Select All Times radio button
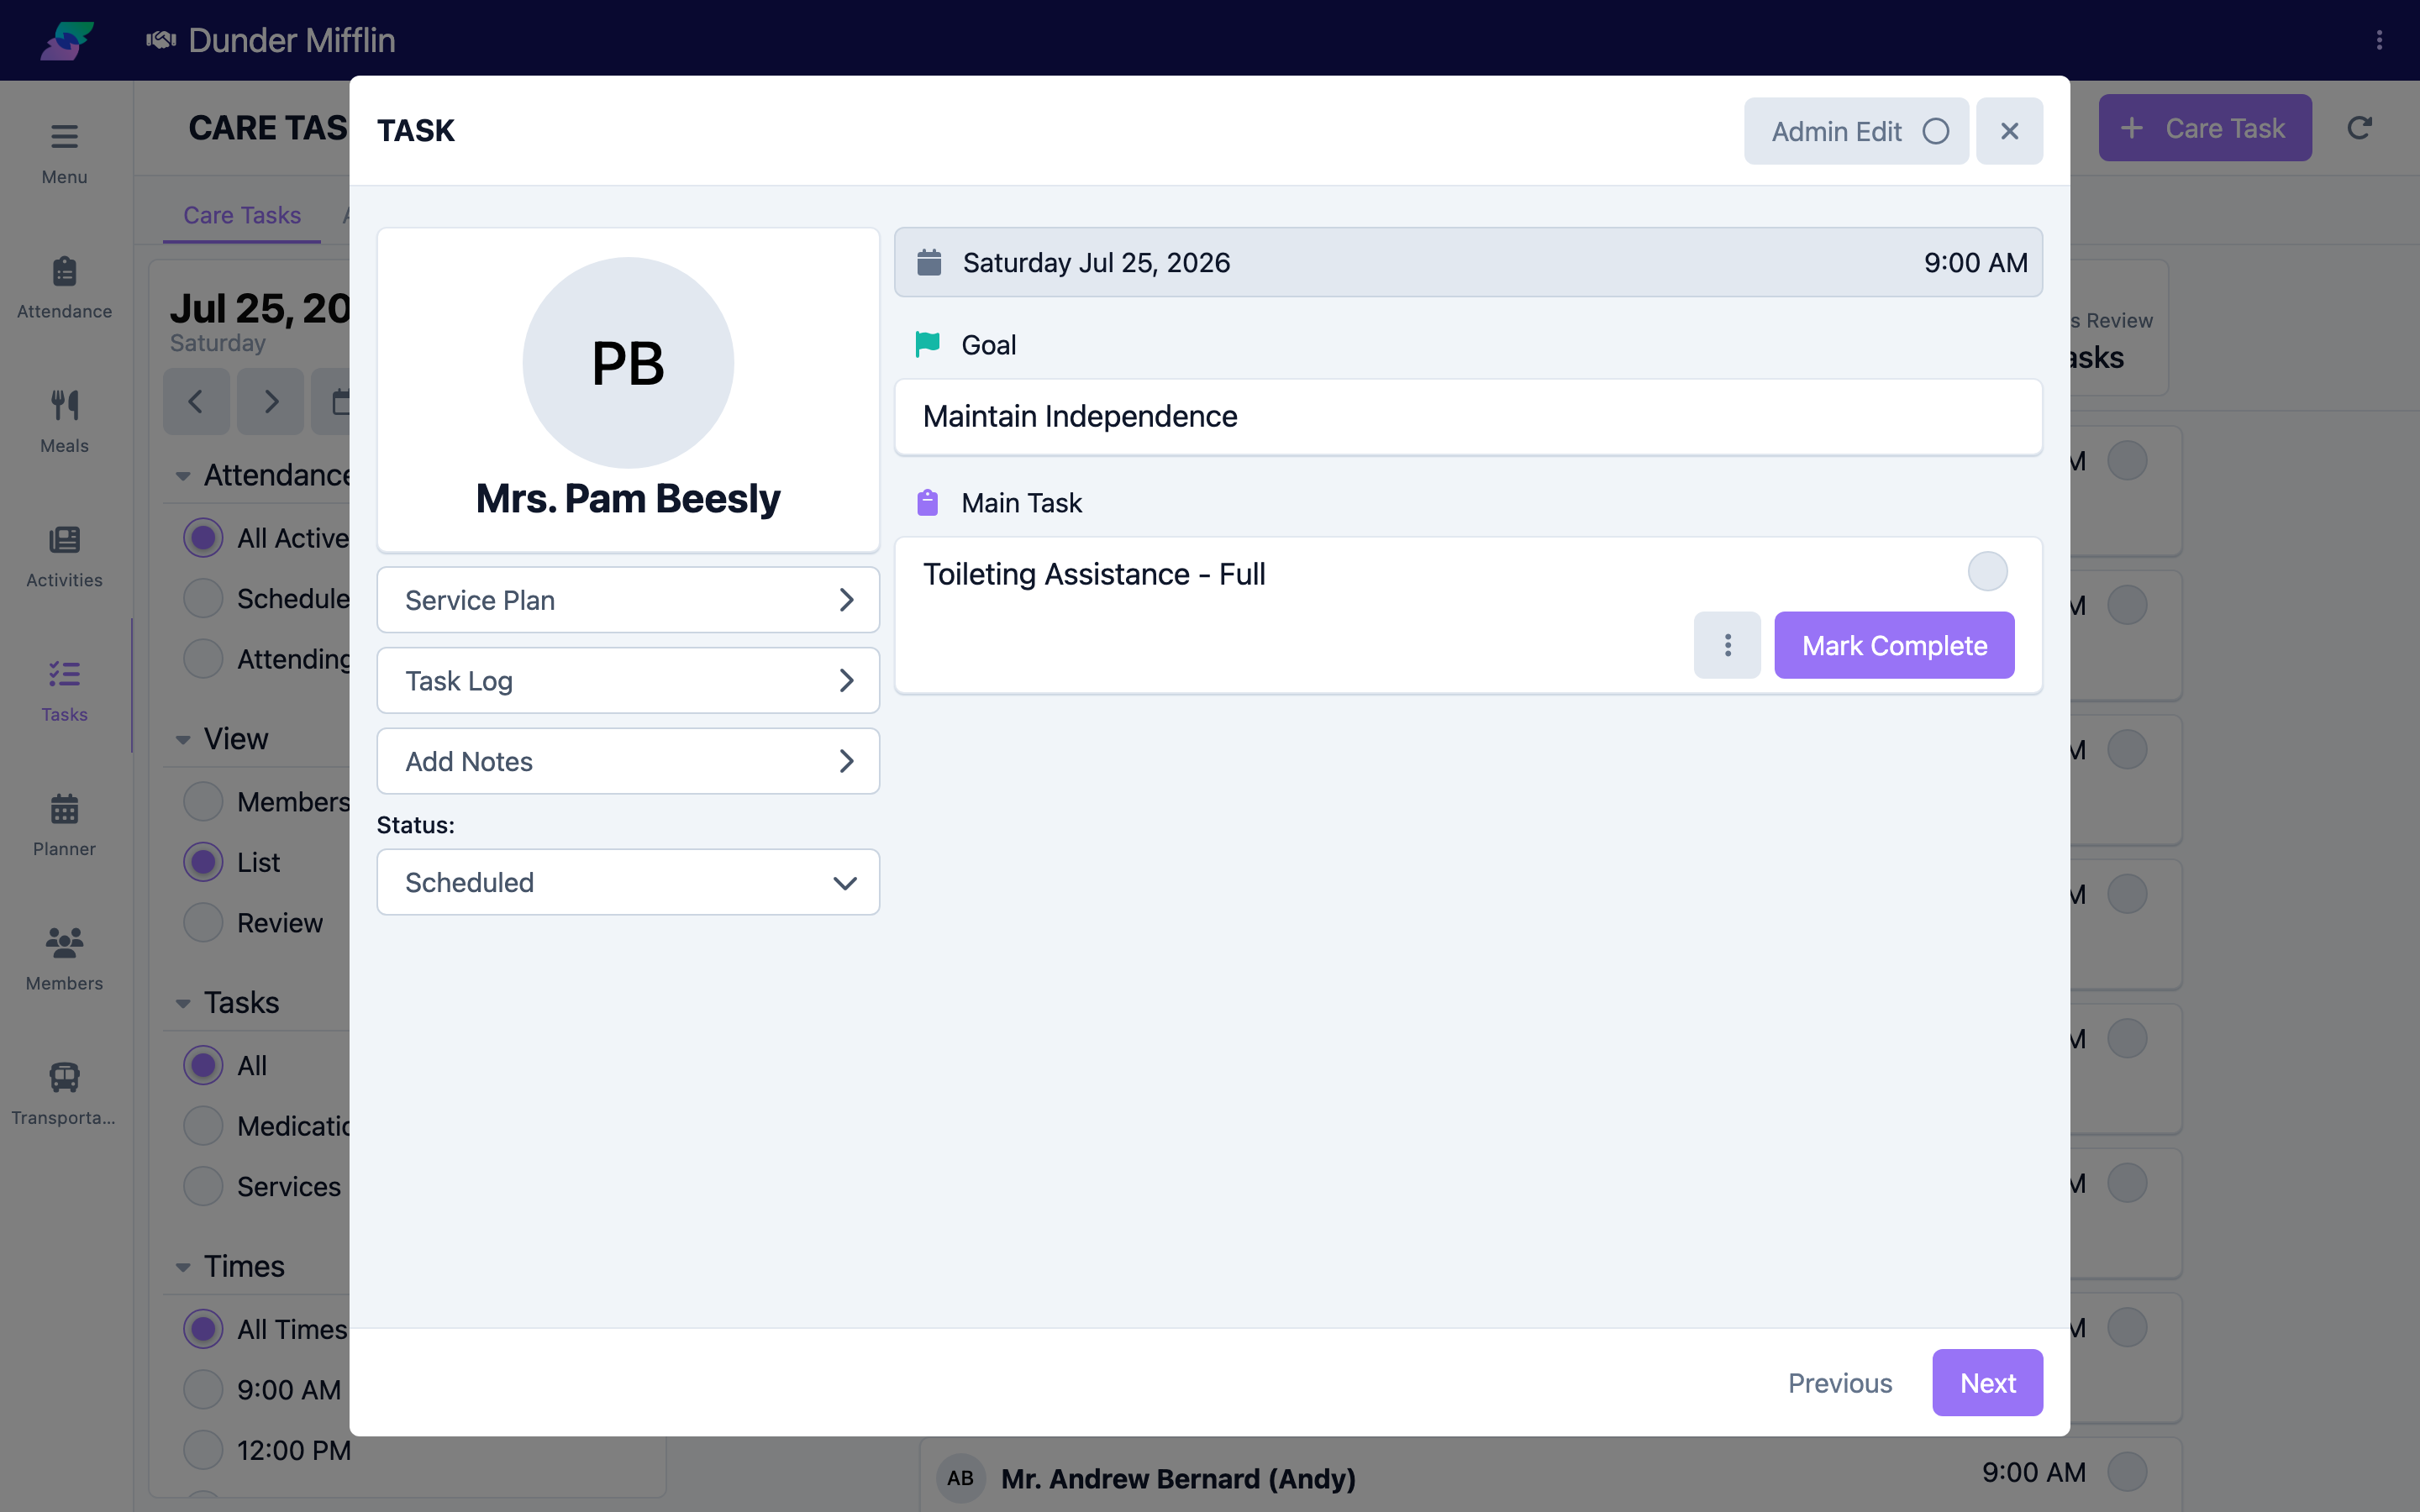 [203, 1329]
